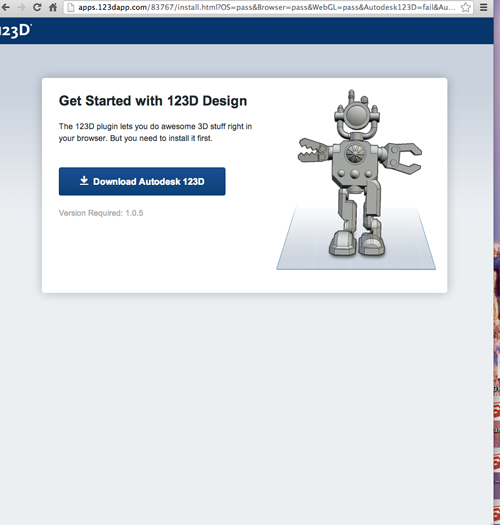Click the dark blue header bar

(246, 31)
